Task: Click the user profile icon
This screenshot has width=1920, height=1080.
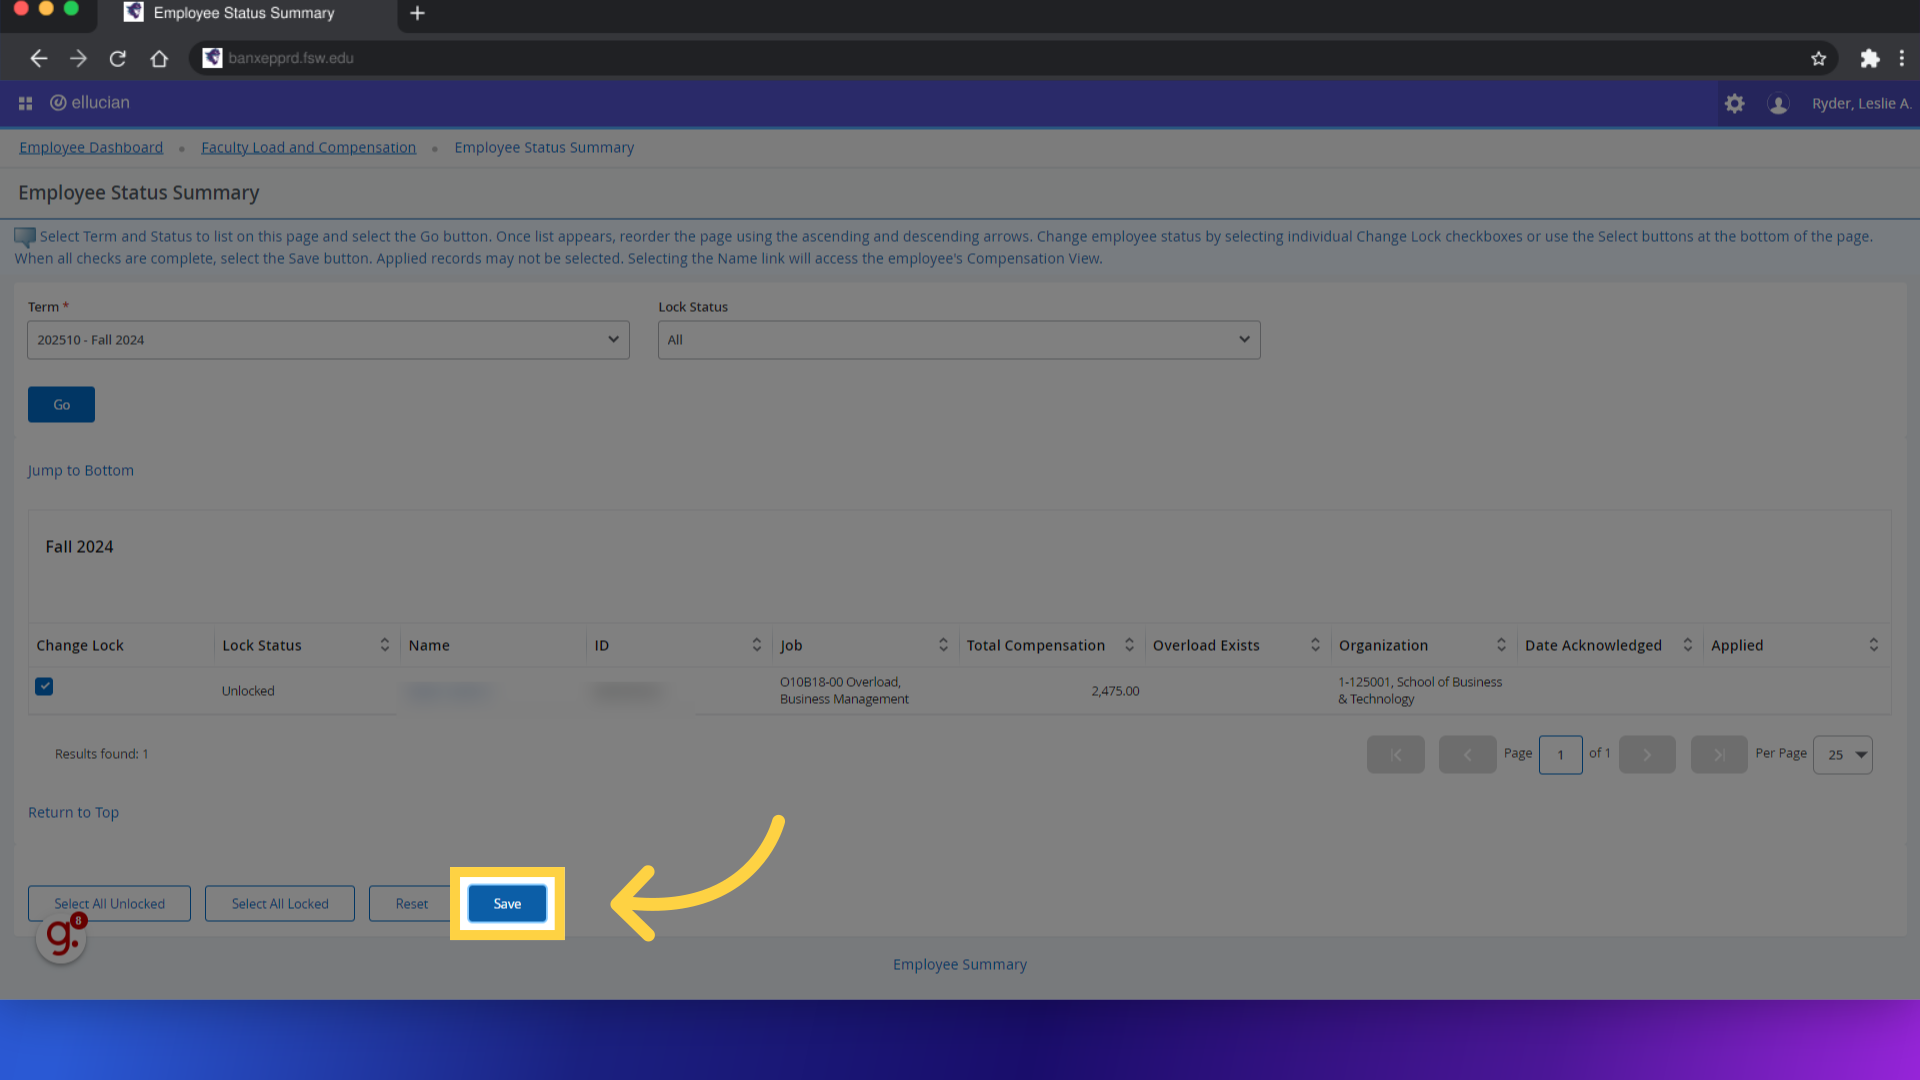Action: point(1778,103)
